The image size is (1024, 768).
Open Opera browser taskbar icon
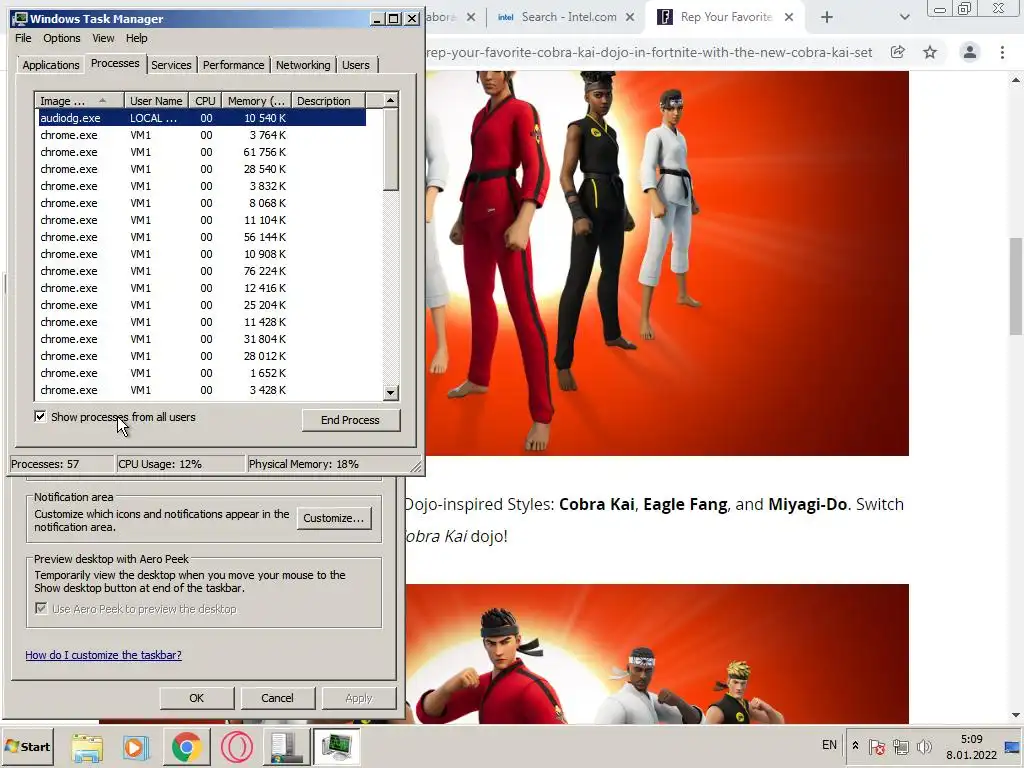coord(236,746)
